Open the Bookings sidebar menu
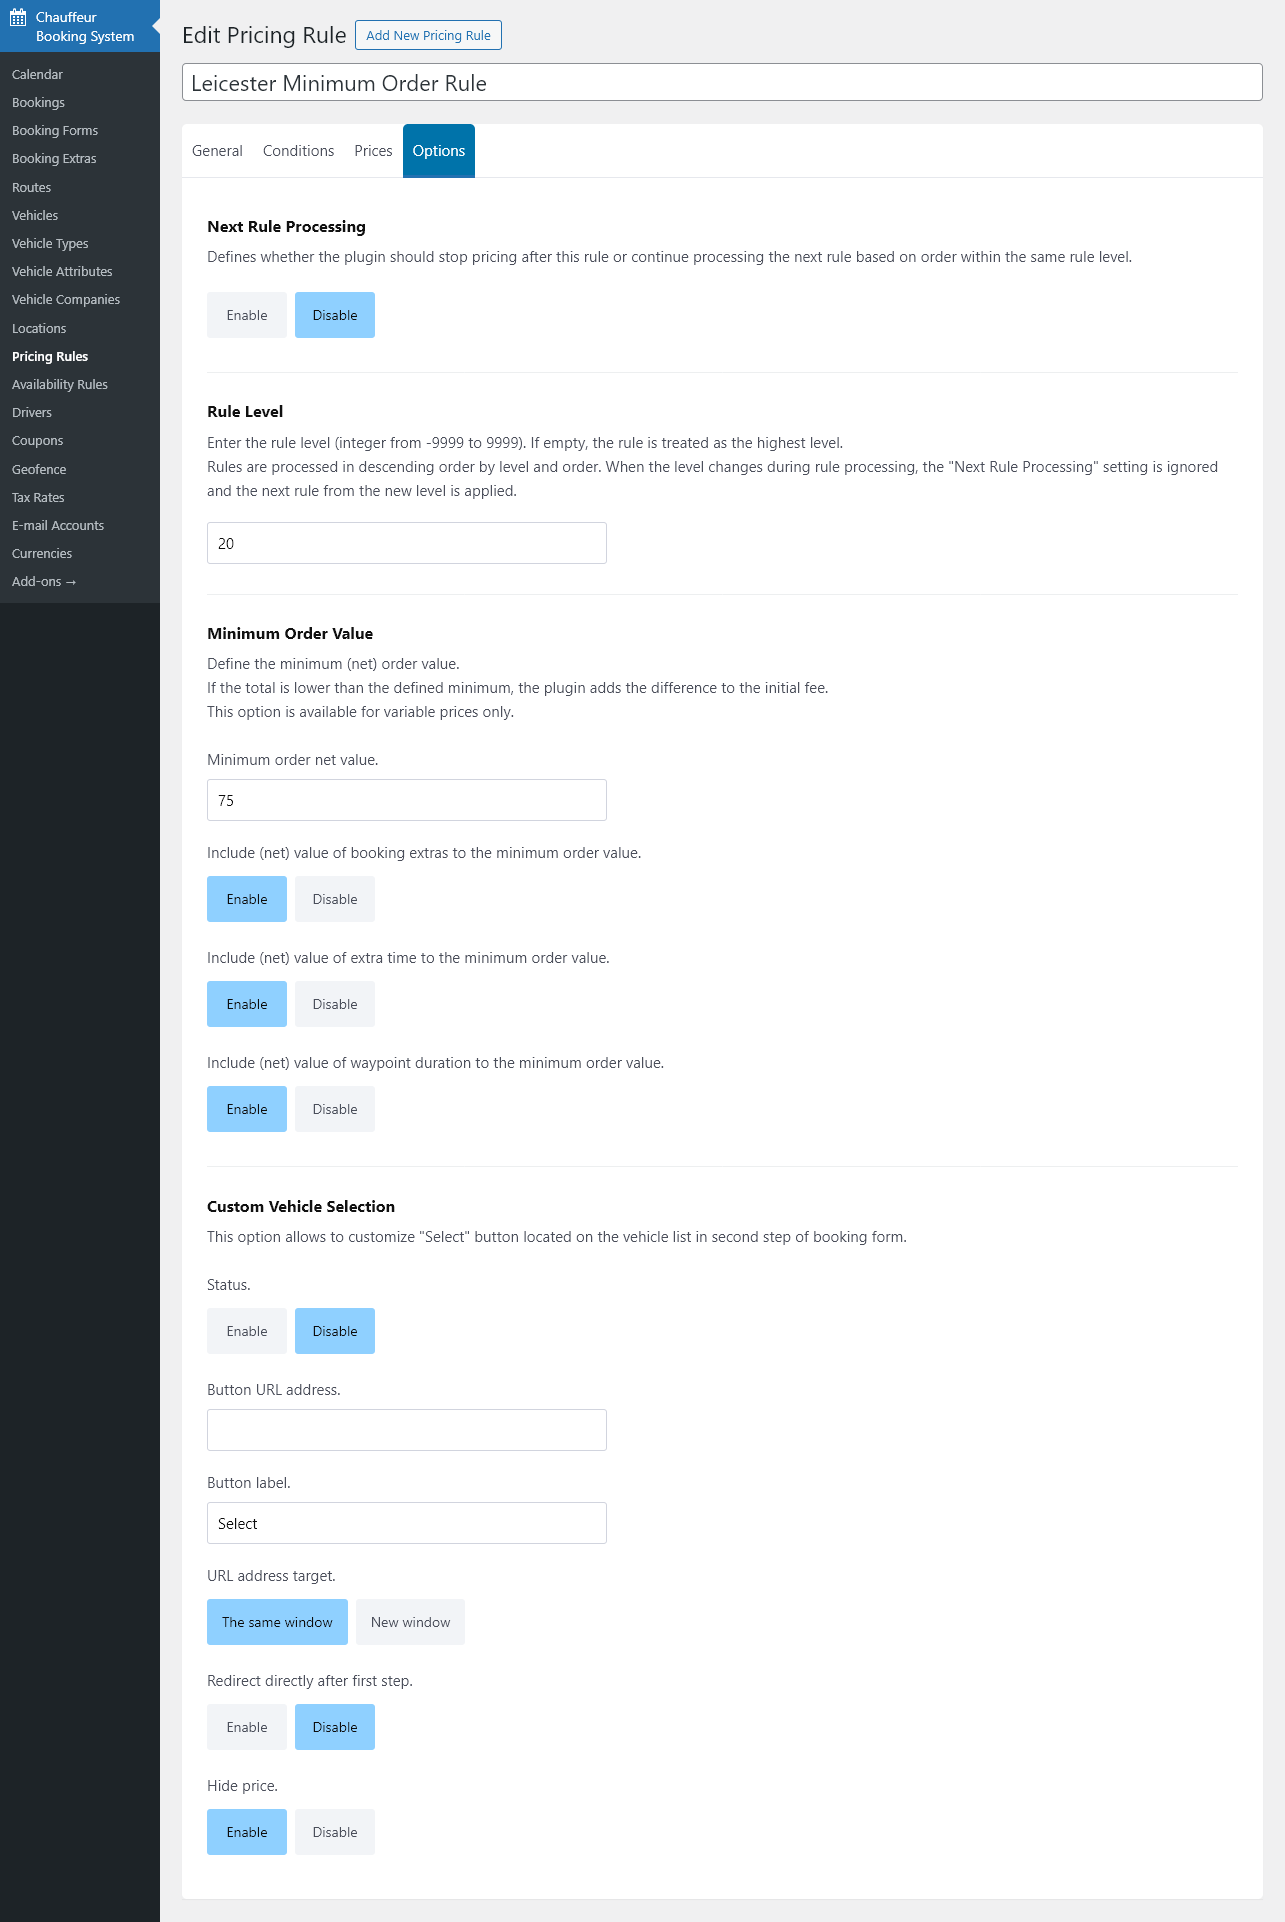Screen dimensions: 1285x1922 [38, 102]
